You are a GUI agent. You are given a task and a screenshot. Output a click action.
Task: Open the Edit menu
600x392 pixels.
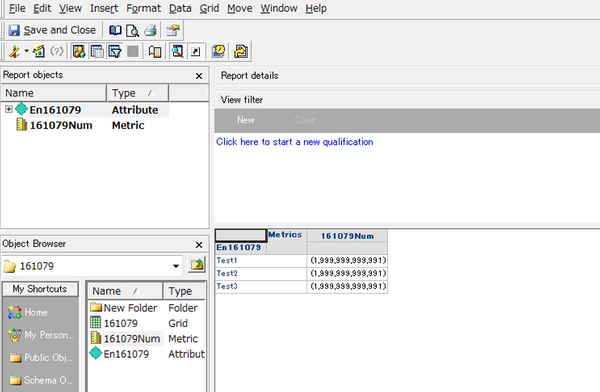(42, 8)
